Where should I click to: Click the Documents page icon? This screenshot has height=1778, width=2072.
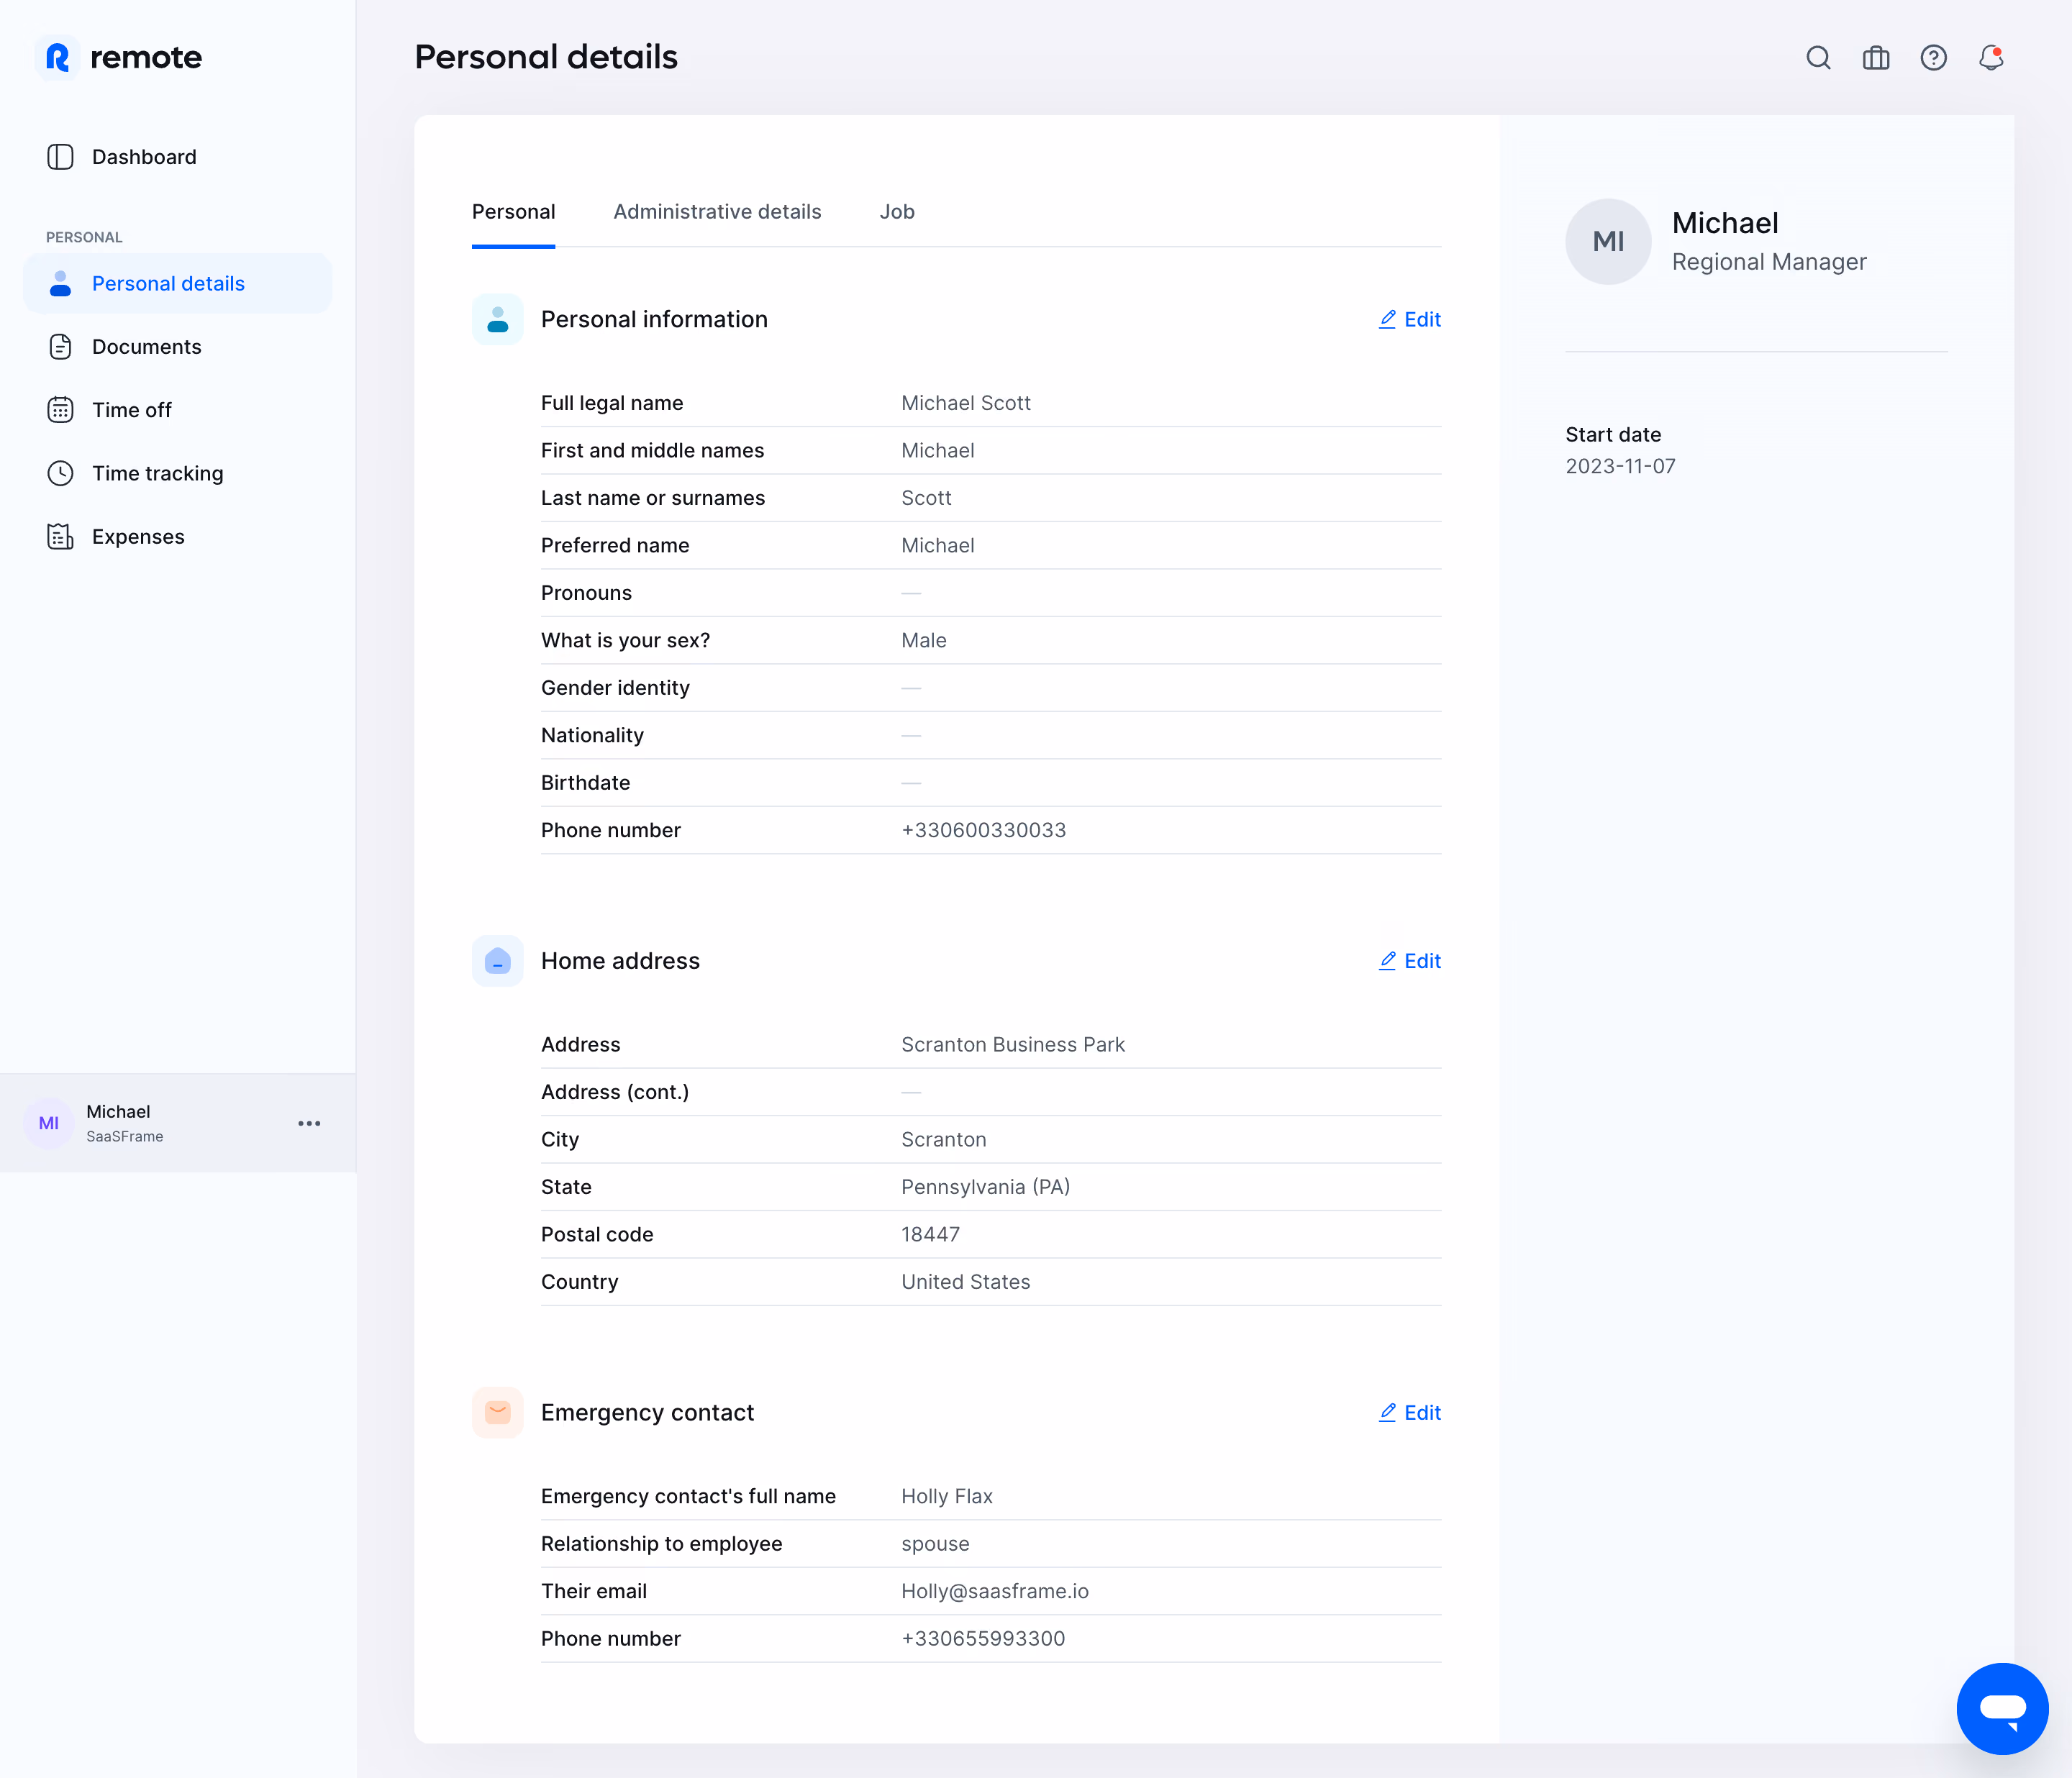click(60, 347)
